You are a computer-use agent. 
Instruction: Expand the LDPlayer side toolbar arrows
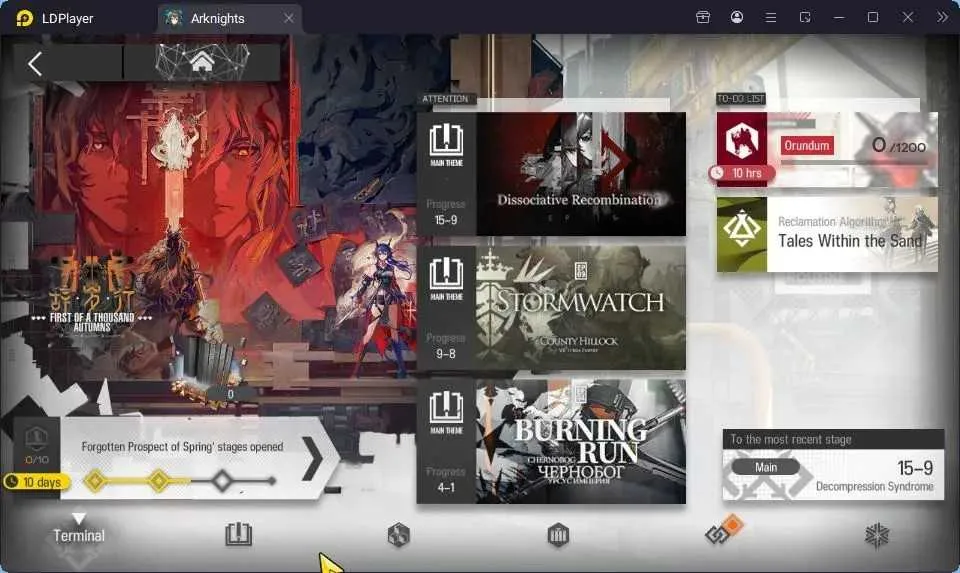942,17
